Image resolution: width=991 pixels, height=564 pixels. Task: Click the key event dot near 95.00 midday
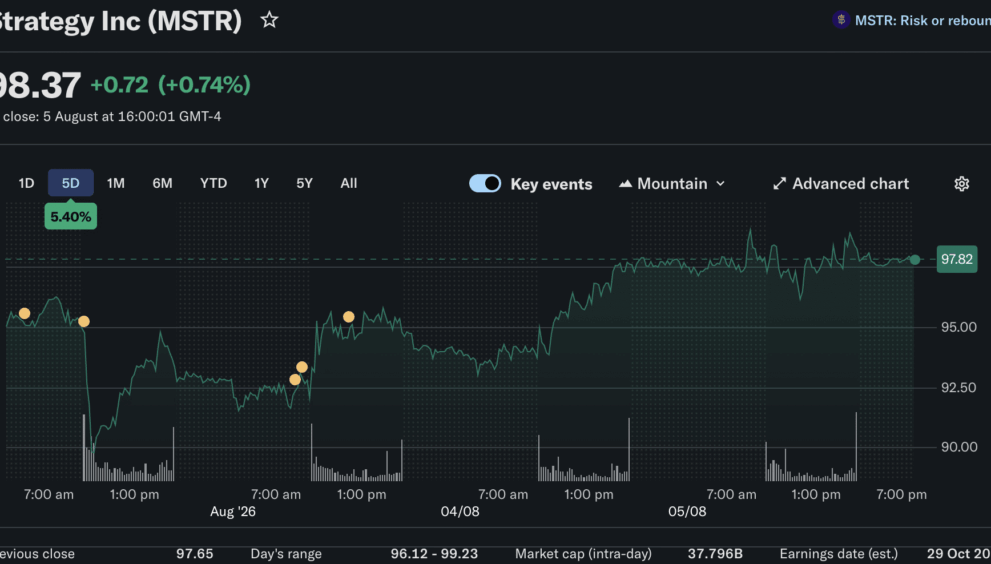click(349, 317)
